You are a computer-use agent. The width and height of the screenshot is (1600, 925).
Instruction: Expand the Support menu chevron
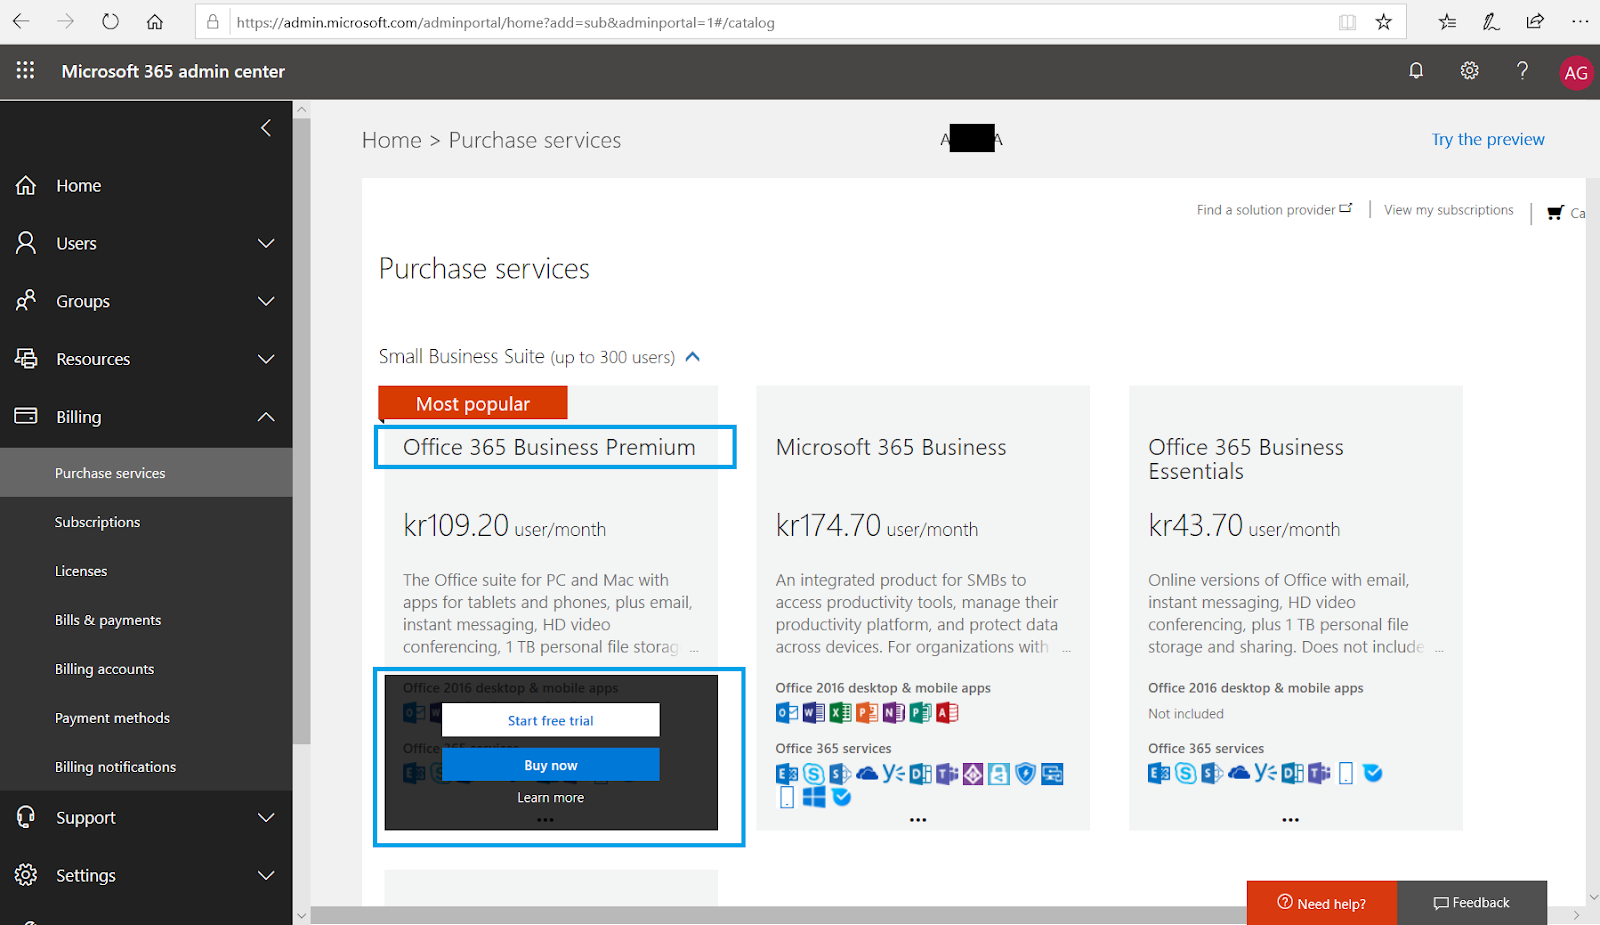[x=266, y=817]
